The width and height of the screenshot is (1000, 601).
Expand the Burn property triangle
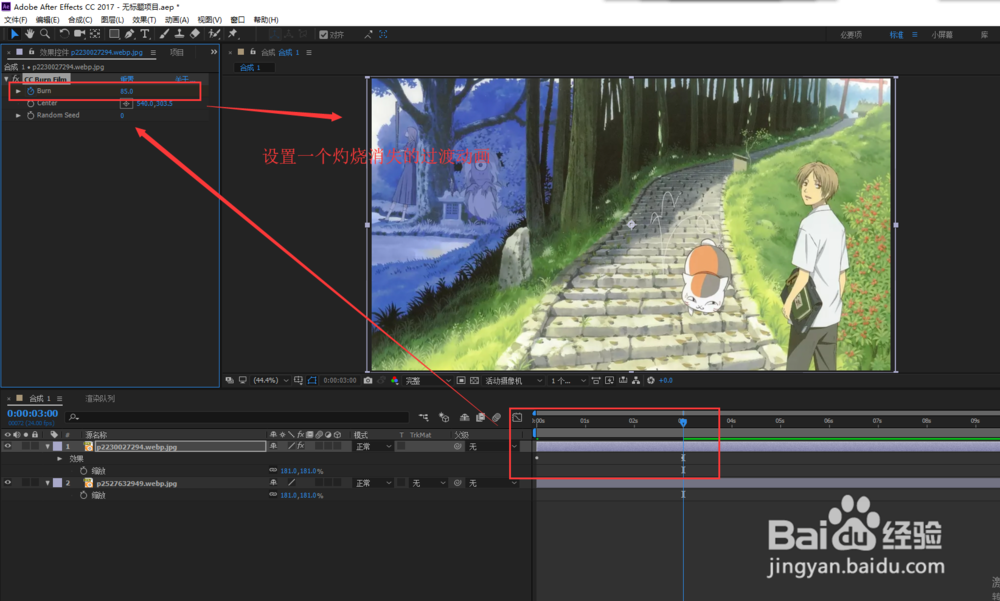point(18,91)
